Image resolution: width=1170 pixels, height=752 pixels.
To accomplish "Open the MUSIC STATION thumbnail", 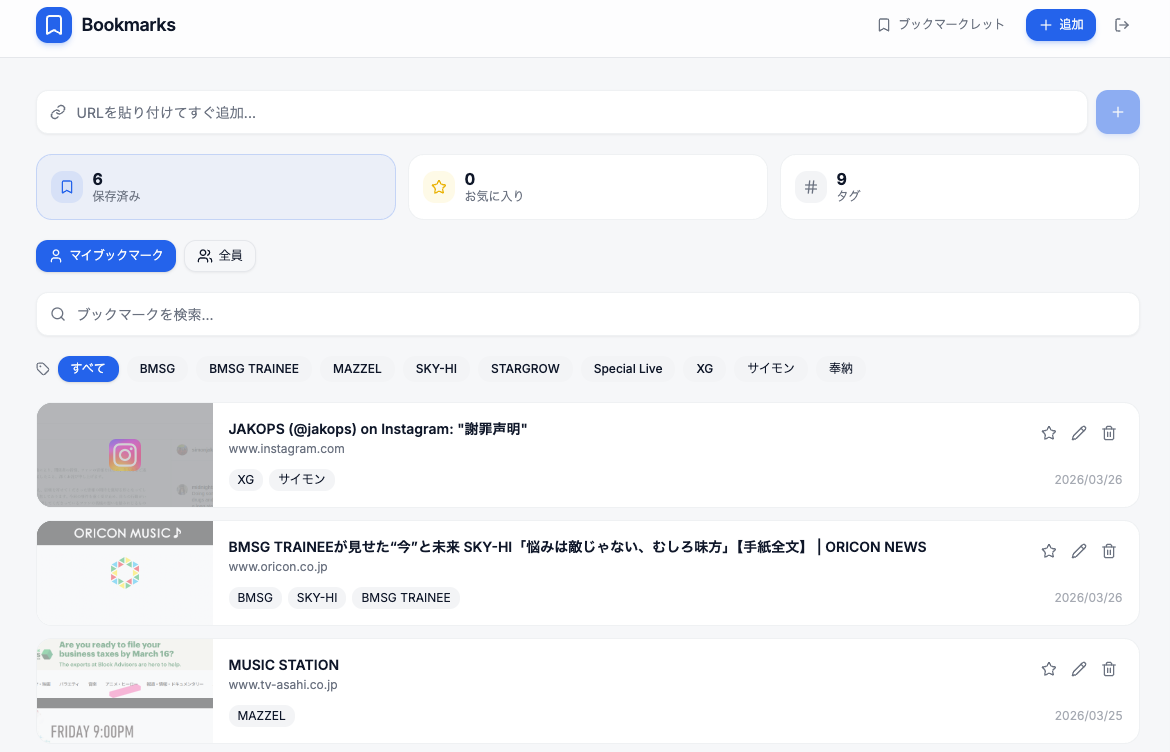I will tap(124, 690).
